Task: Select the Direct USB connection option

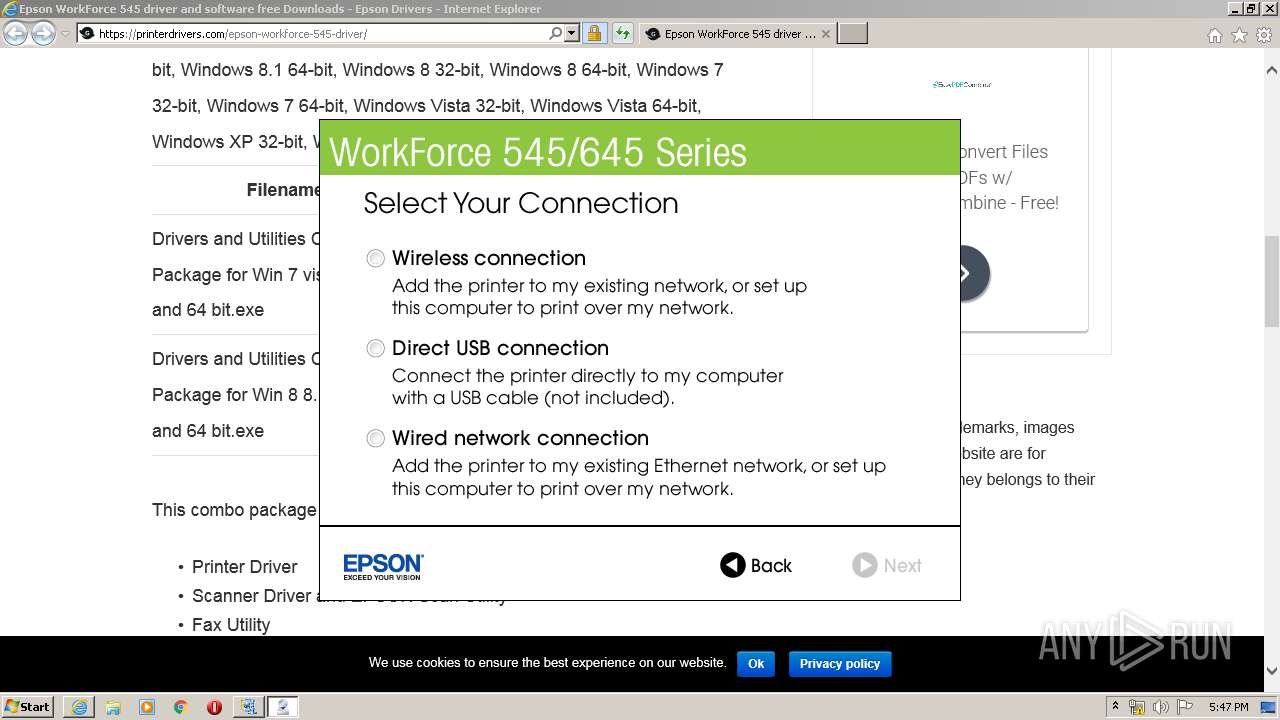Action: pos(375,349)
